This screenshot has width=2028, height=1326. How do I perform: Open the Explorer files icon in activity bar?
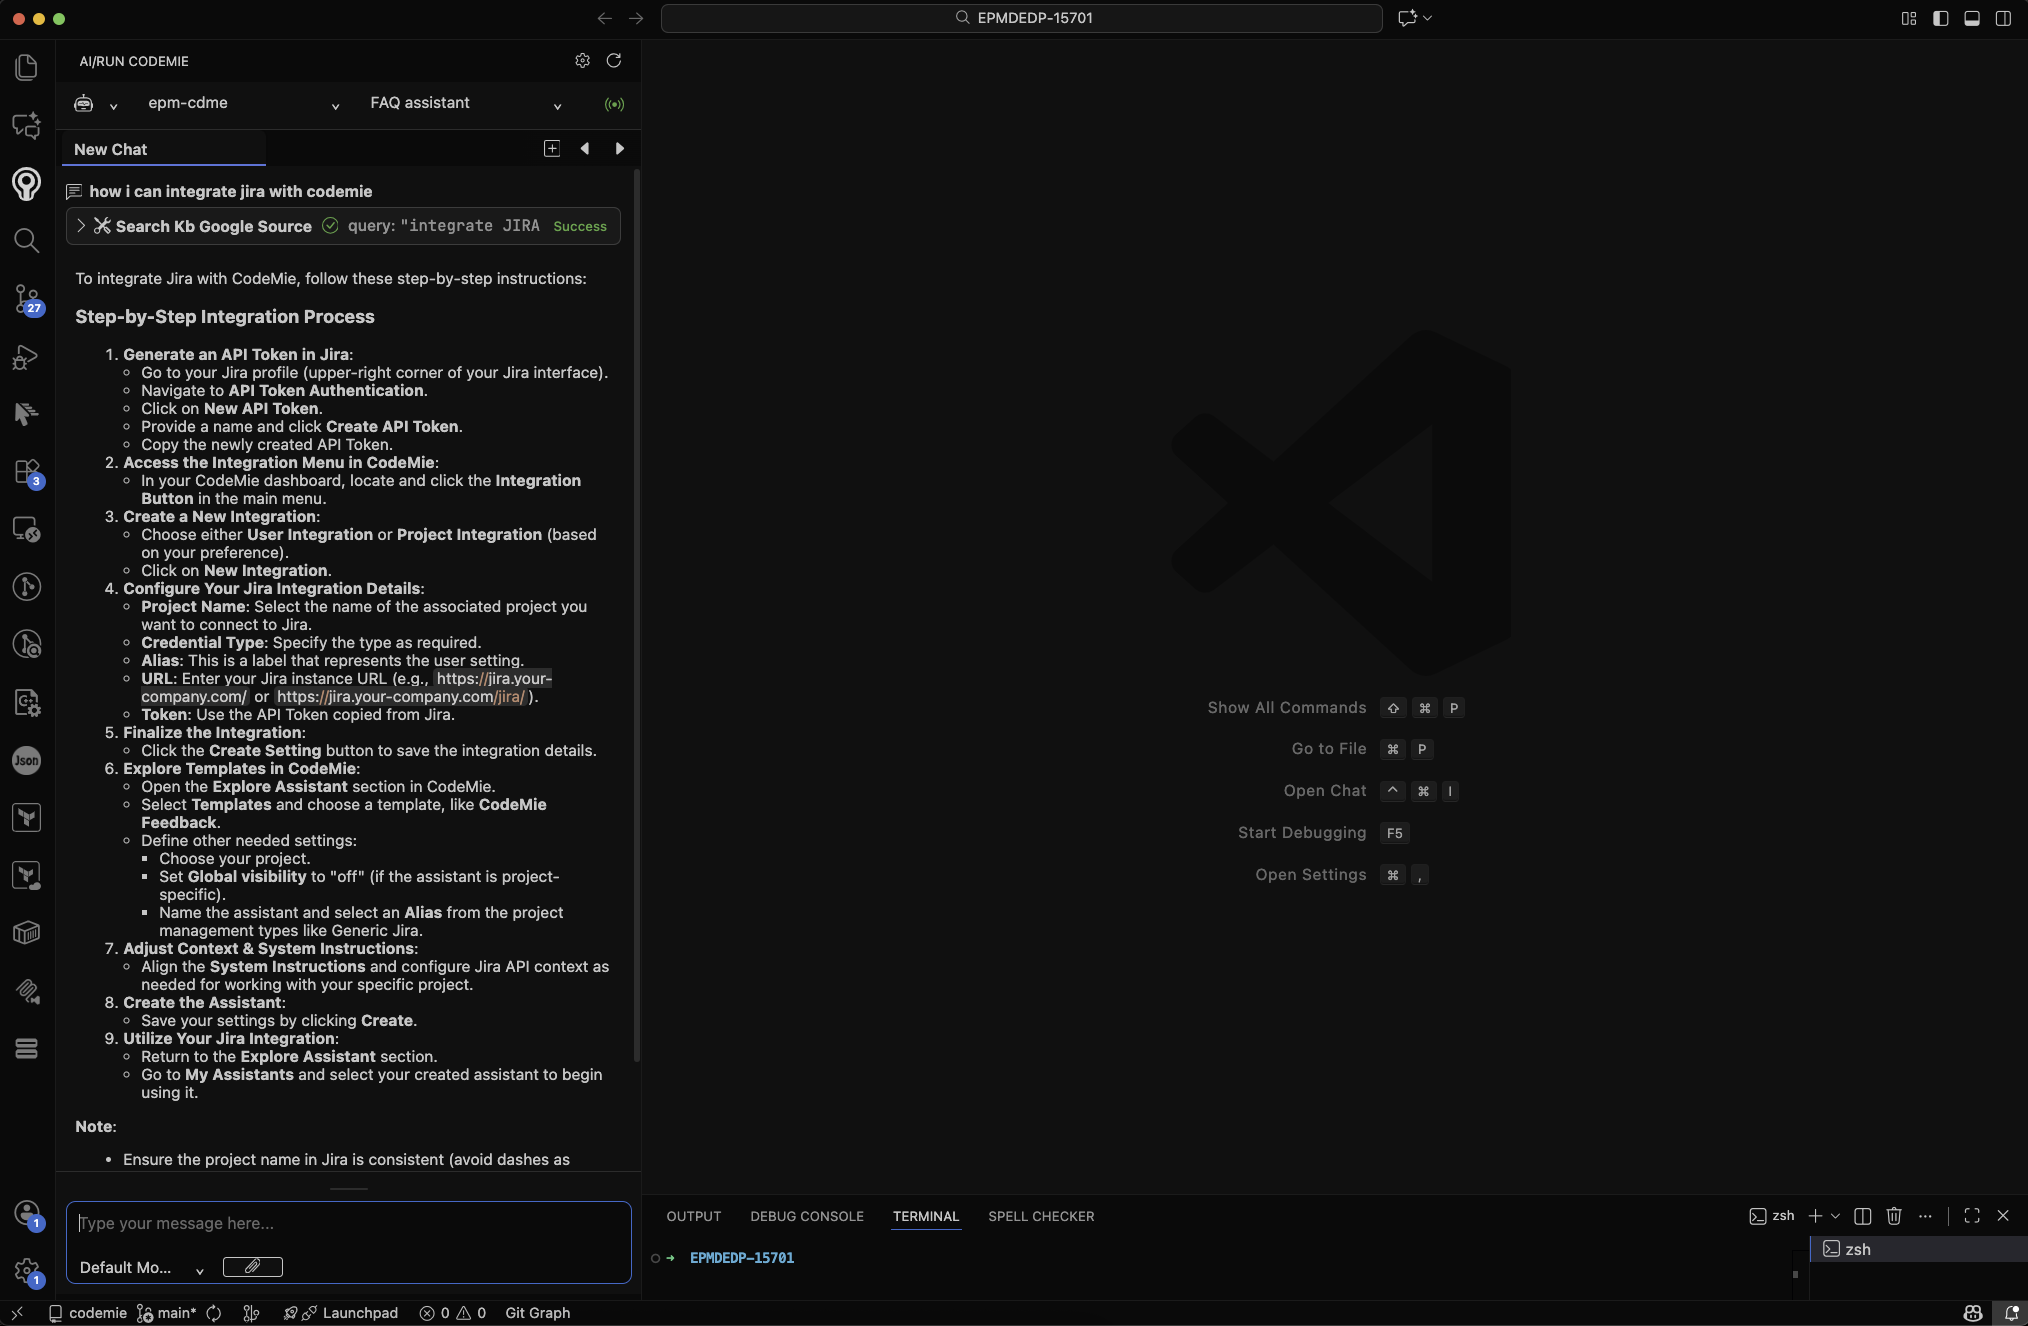27,68
